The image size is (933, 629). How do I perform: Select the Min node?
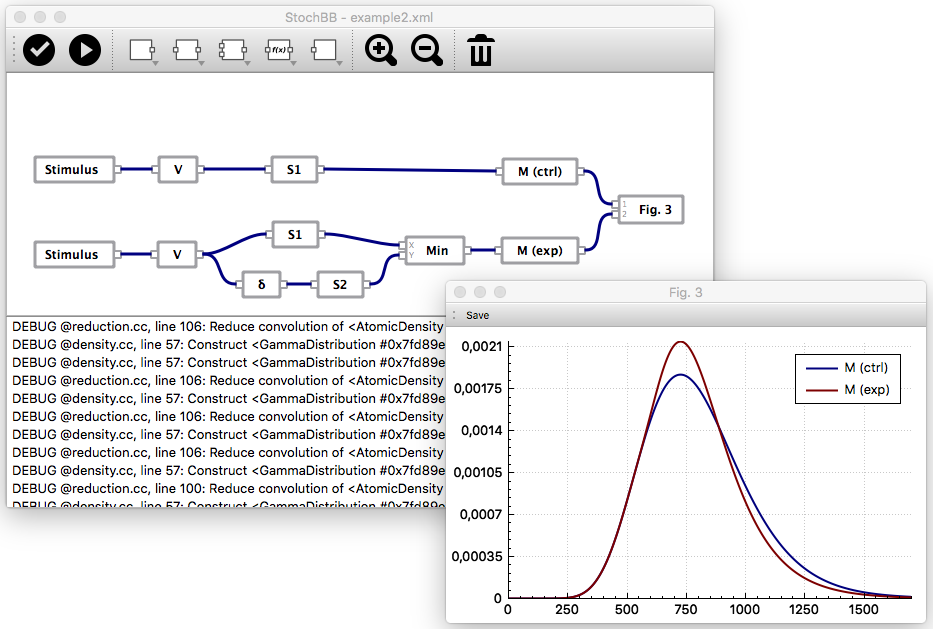pyautogui.click(x=437, y=250)
